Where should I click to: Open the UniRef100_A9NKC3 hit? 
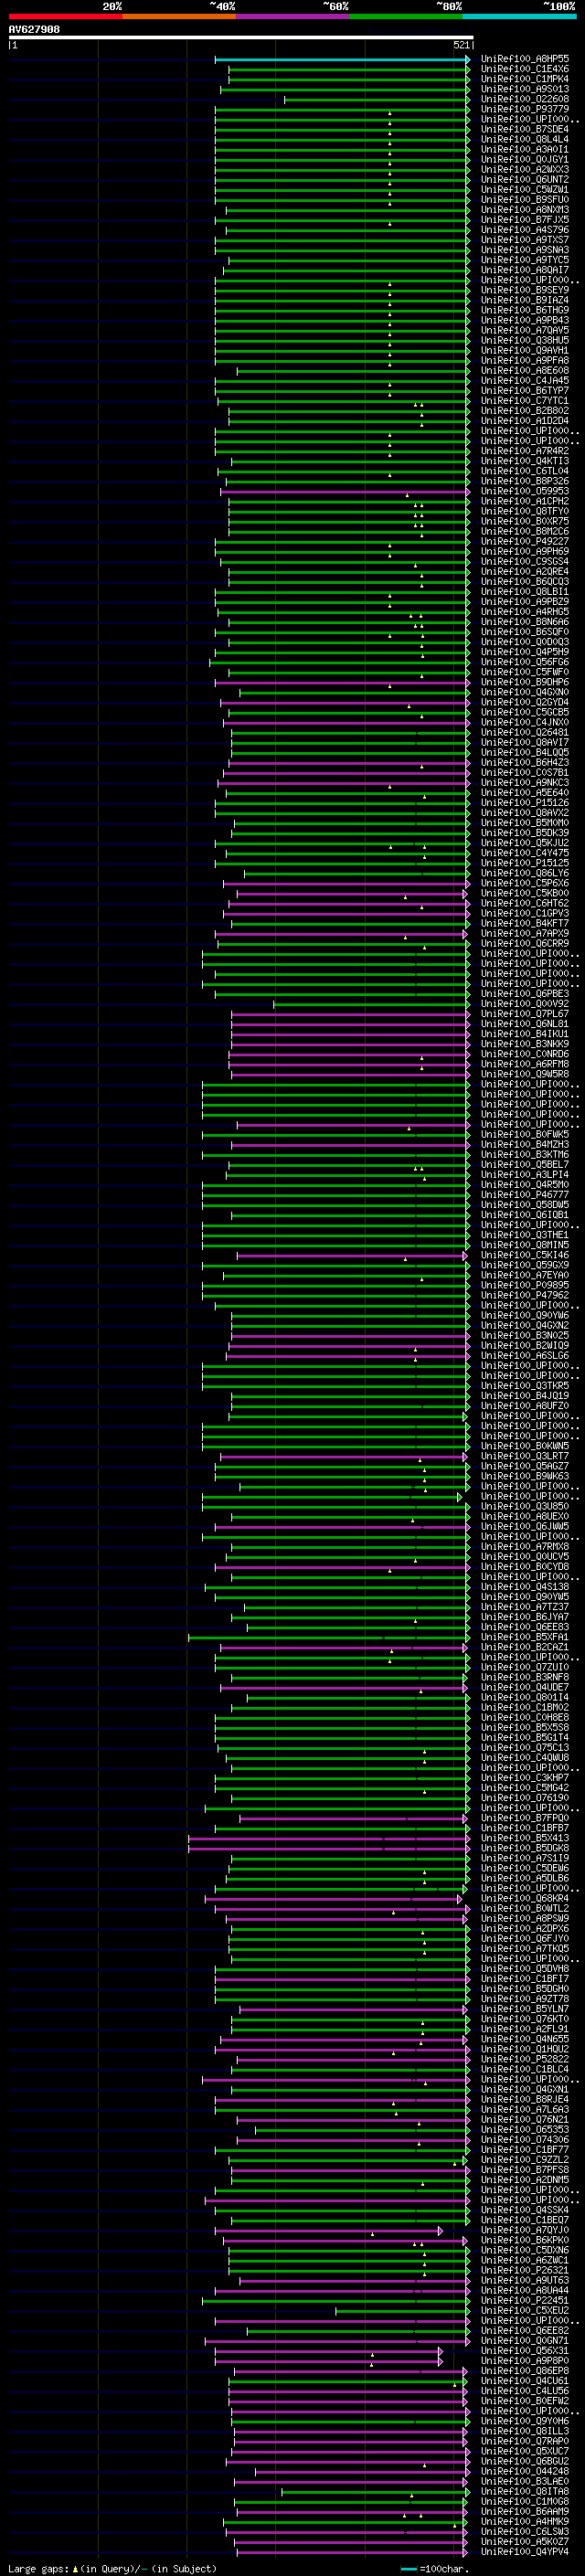[524, 783]
